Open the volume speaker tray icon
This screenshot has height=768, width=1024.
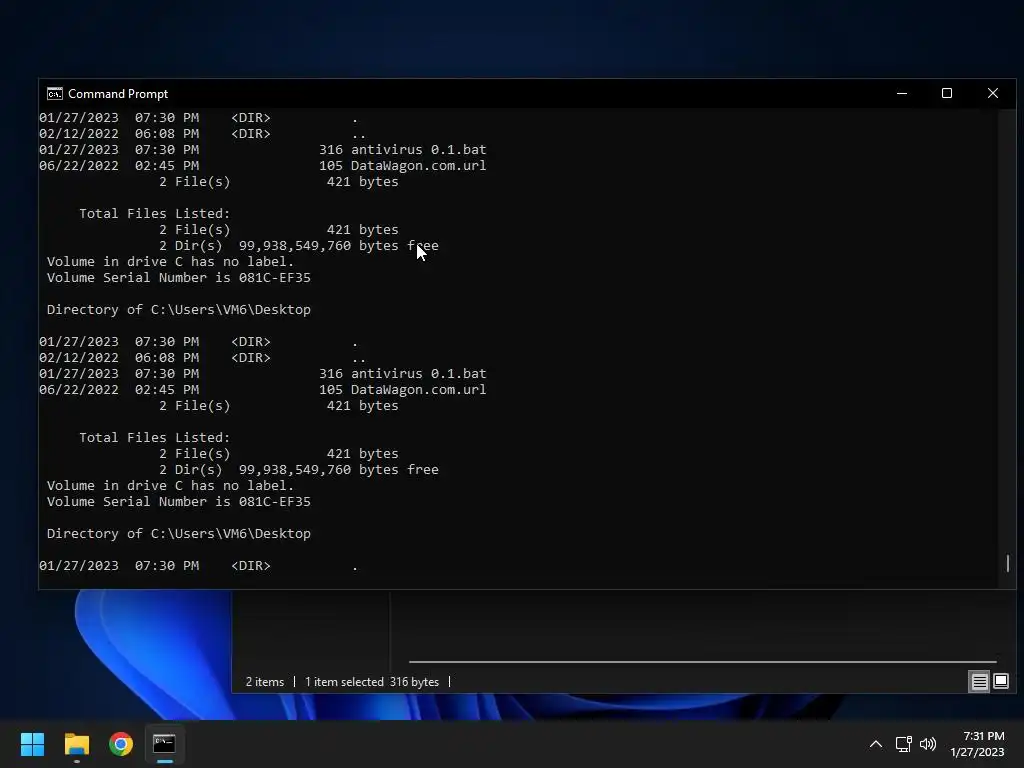(x=927, y=744)
